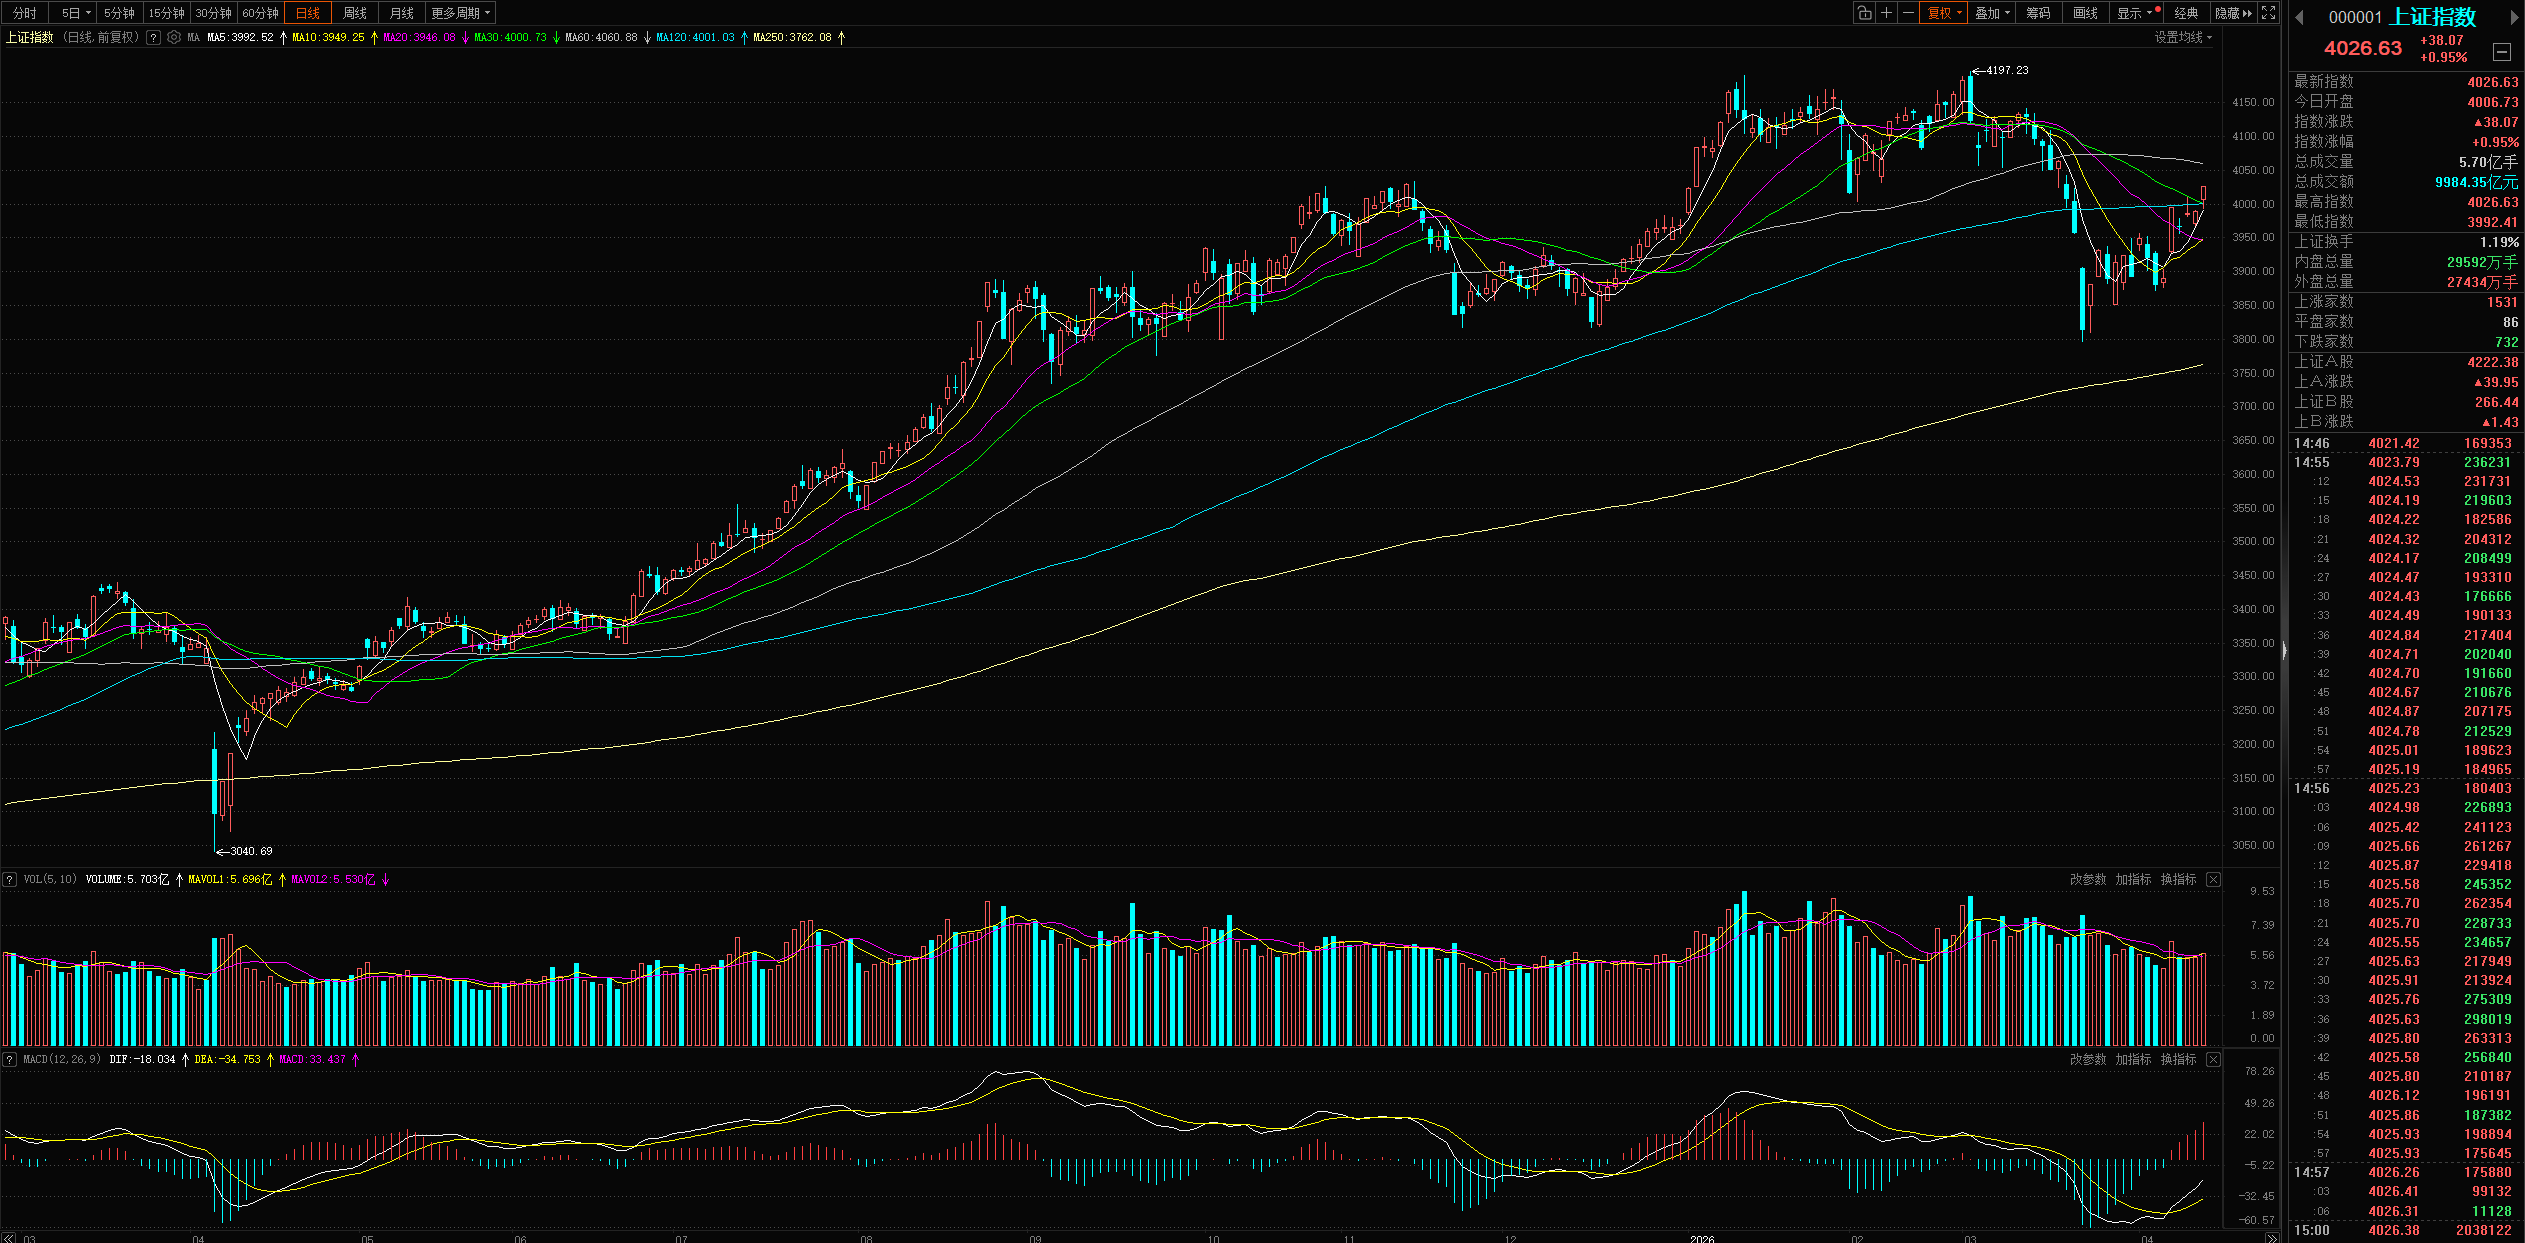Open the 设置均线 dropdown

point(2183,37)
